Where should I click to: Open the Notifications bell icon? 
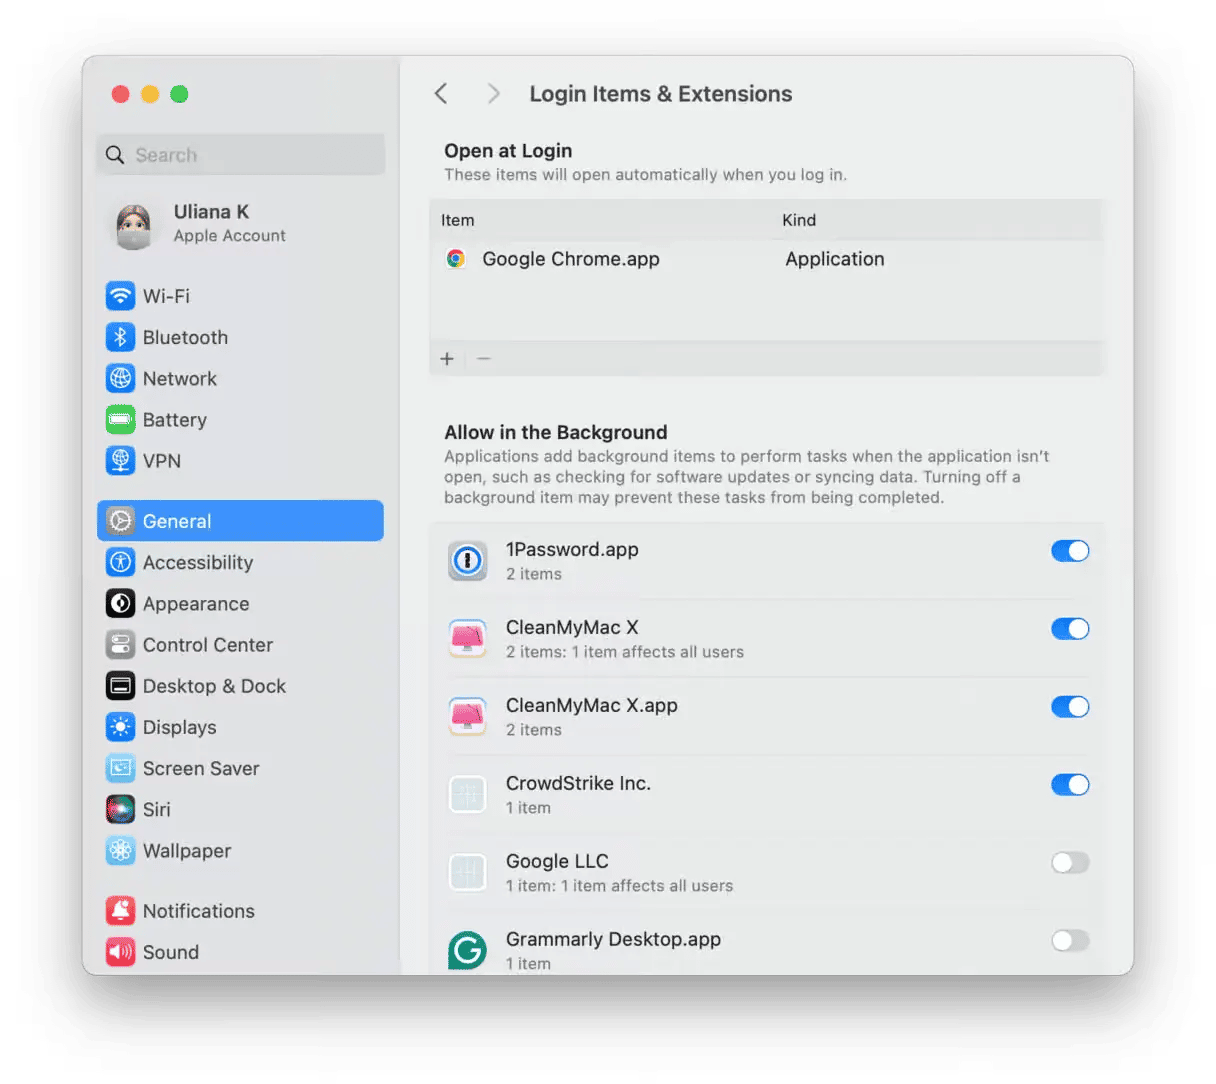120,911
